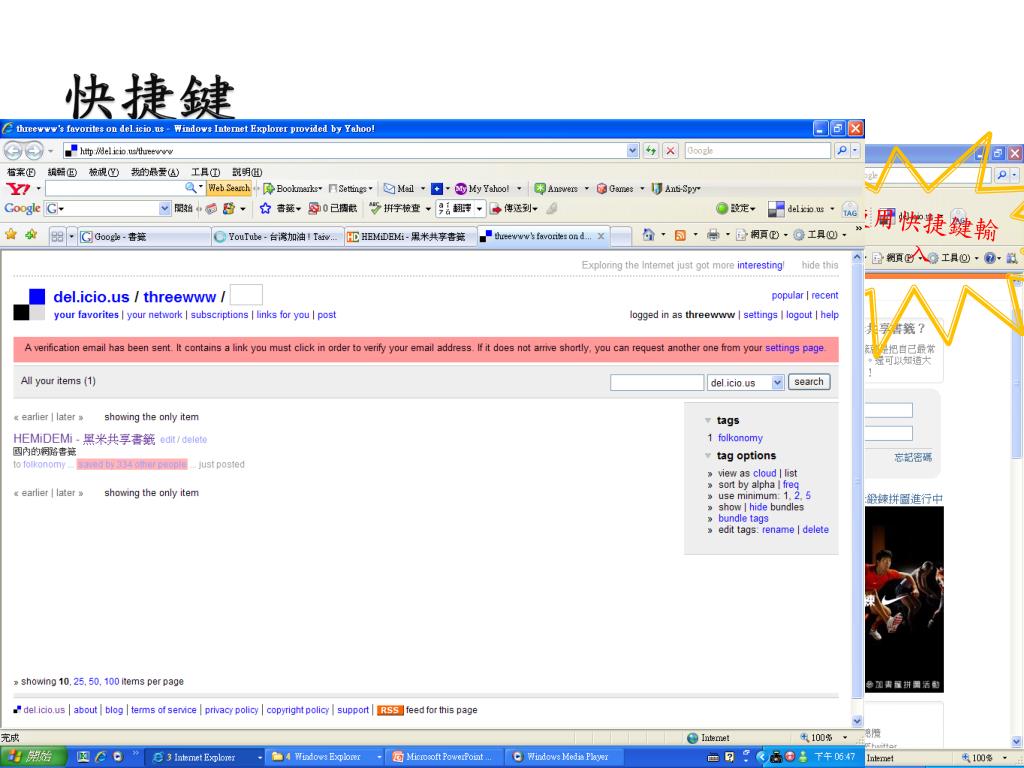
Task: Click the page vertical scrollbar down arrow
Action: (857, 721)
